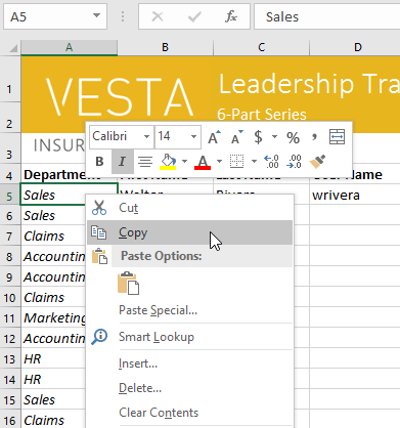Choose Copy from context menu

(190, 233)
